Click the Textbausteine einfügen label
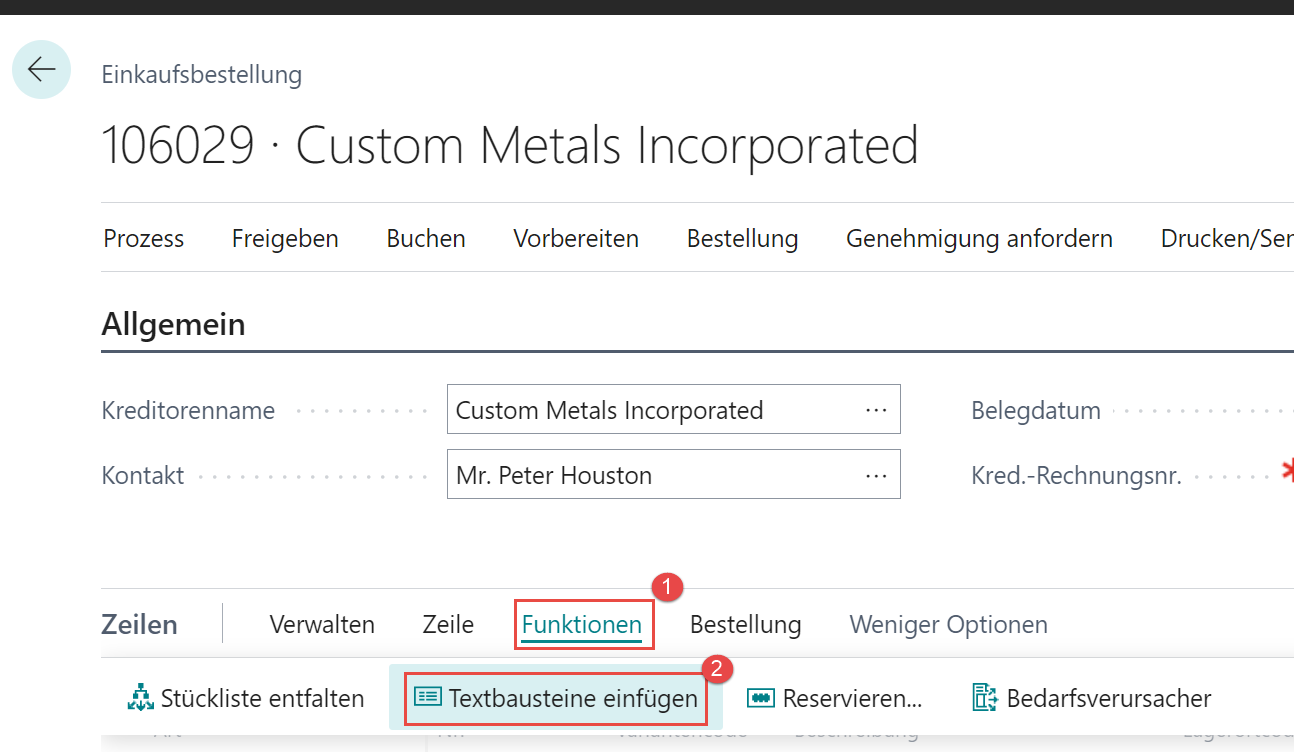The height and width of the screenshot is (752, 1294). point(574,698)
